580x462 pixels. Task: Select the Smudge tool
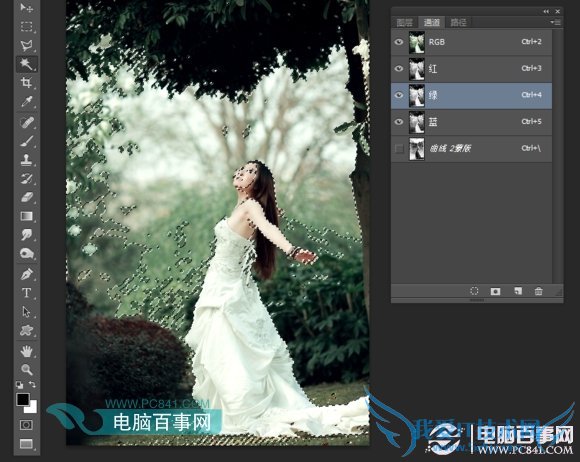click(26, 235)
